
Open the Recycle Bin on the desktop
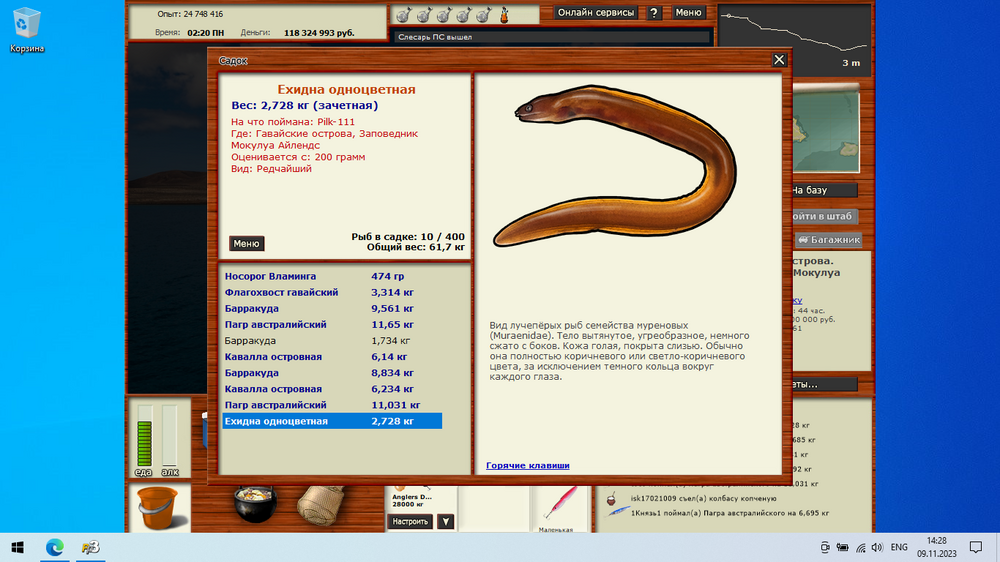point(26,30)
